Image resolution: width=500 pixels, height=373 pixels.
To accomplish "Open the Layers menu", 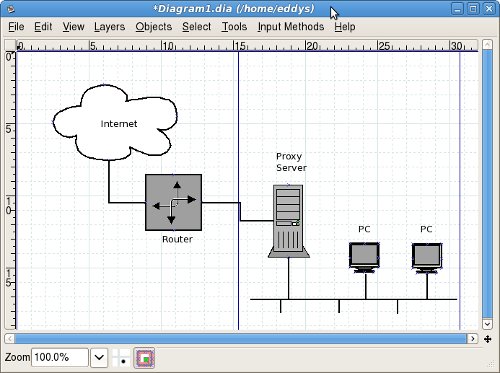I will [x=109, y=27].
